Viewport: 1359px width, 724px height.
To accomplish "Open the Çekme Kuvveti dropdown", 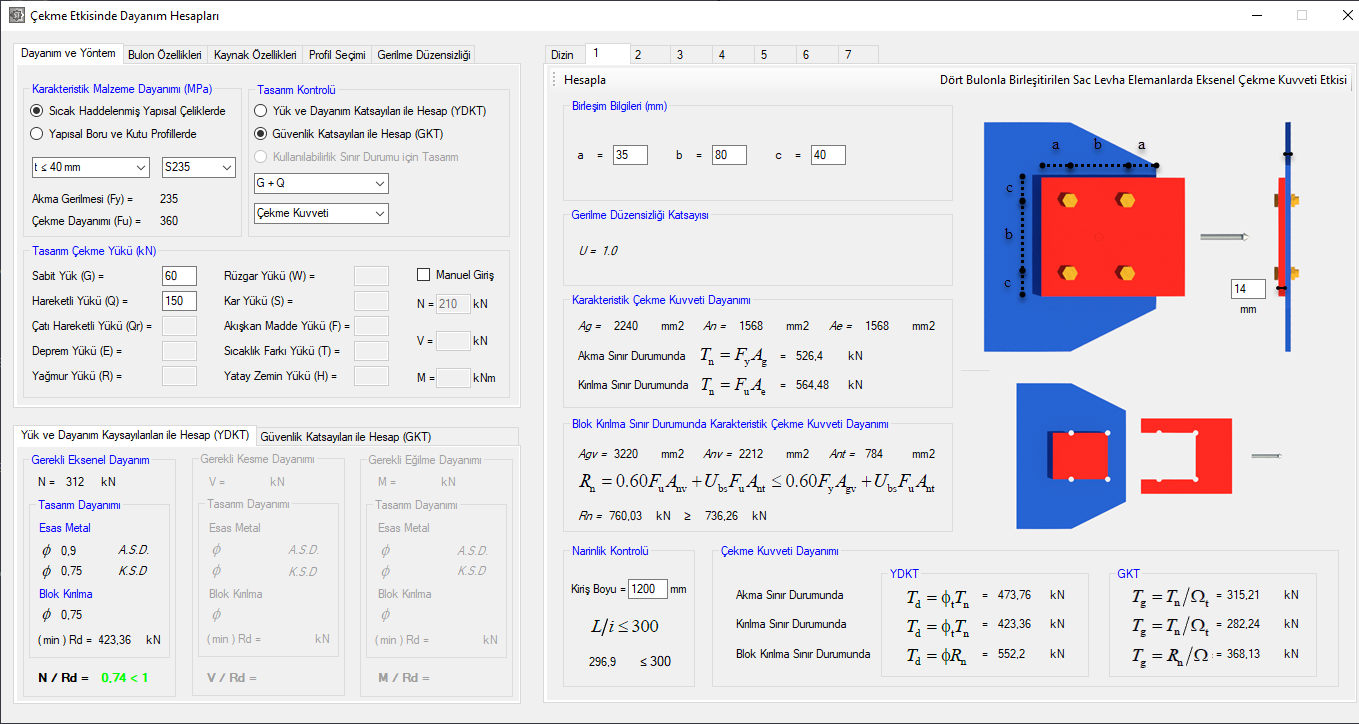I will pyautogui.click(x=321, y=213).
